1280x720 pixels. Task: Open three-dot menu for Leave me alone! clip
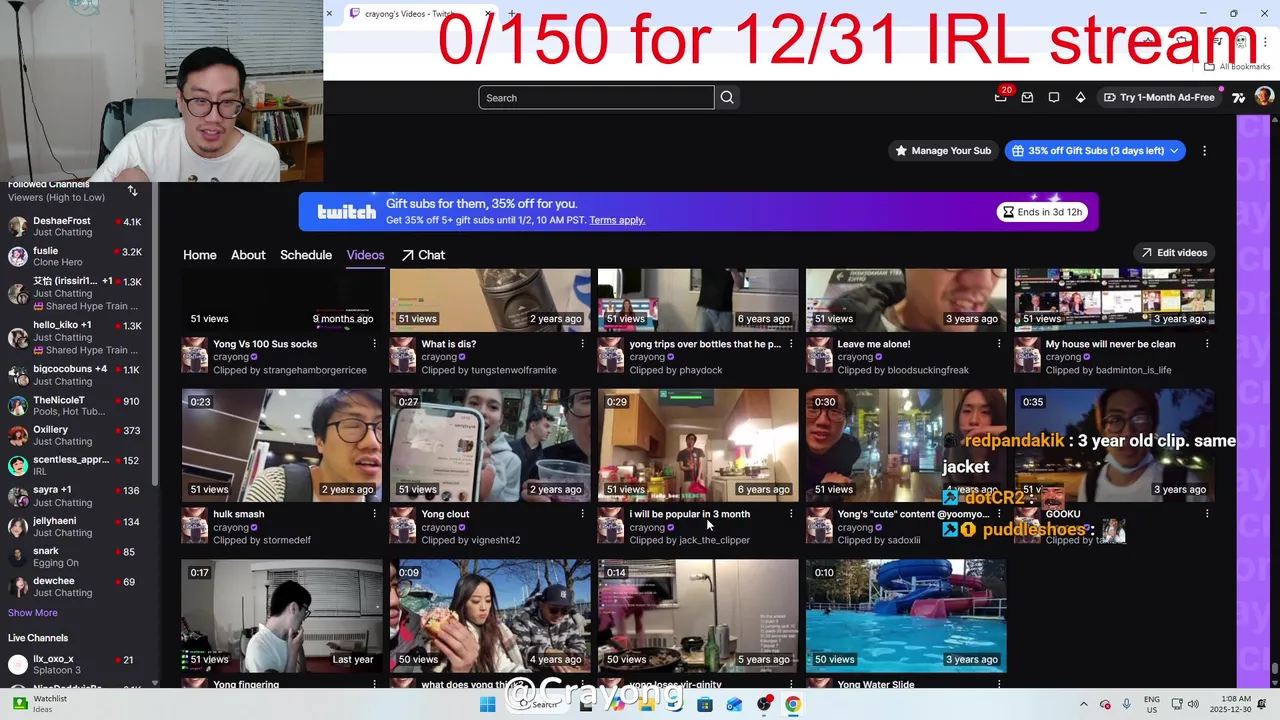(x=998, y=344)
